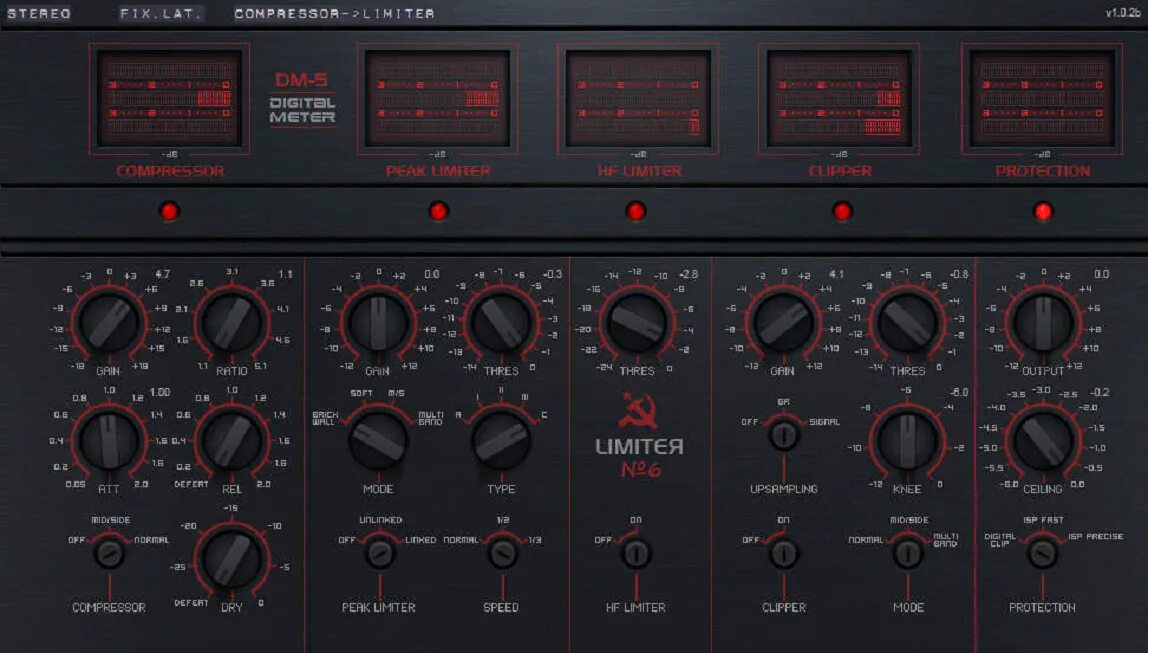1149x653 pixels.
Task: Click the DM-5 Digital Meter logo
Action: (x=302, y=99)
